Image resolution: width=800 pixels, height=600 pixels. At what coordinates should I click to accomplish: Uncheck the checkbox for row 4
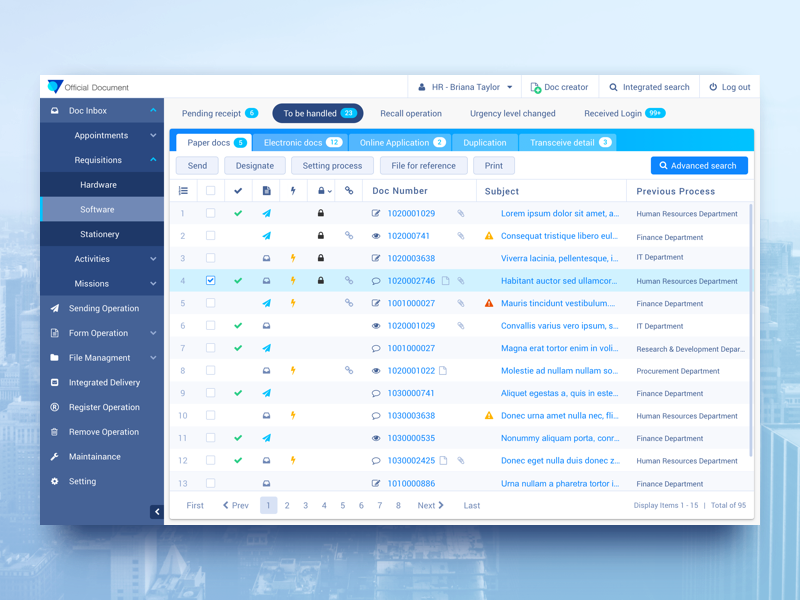(x=210, y=281)
